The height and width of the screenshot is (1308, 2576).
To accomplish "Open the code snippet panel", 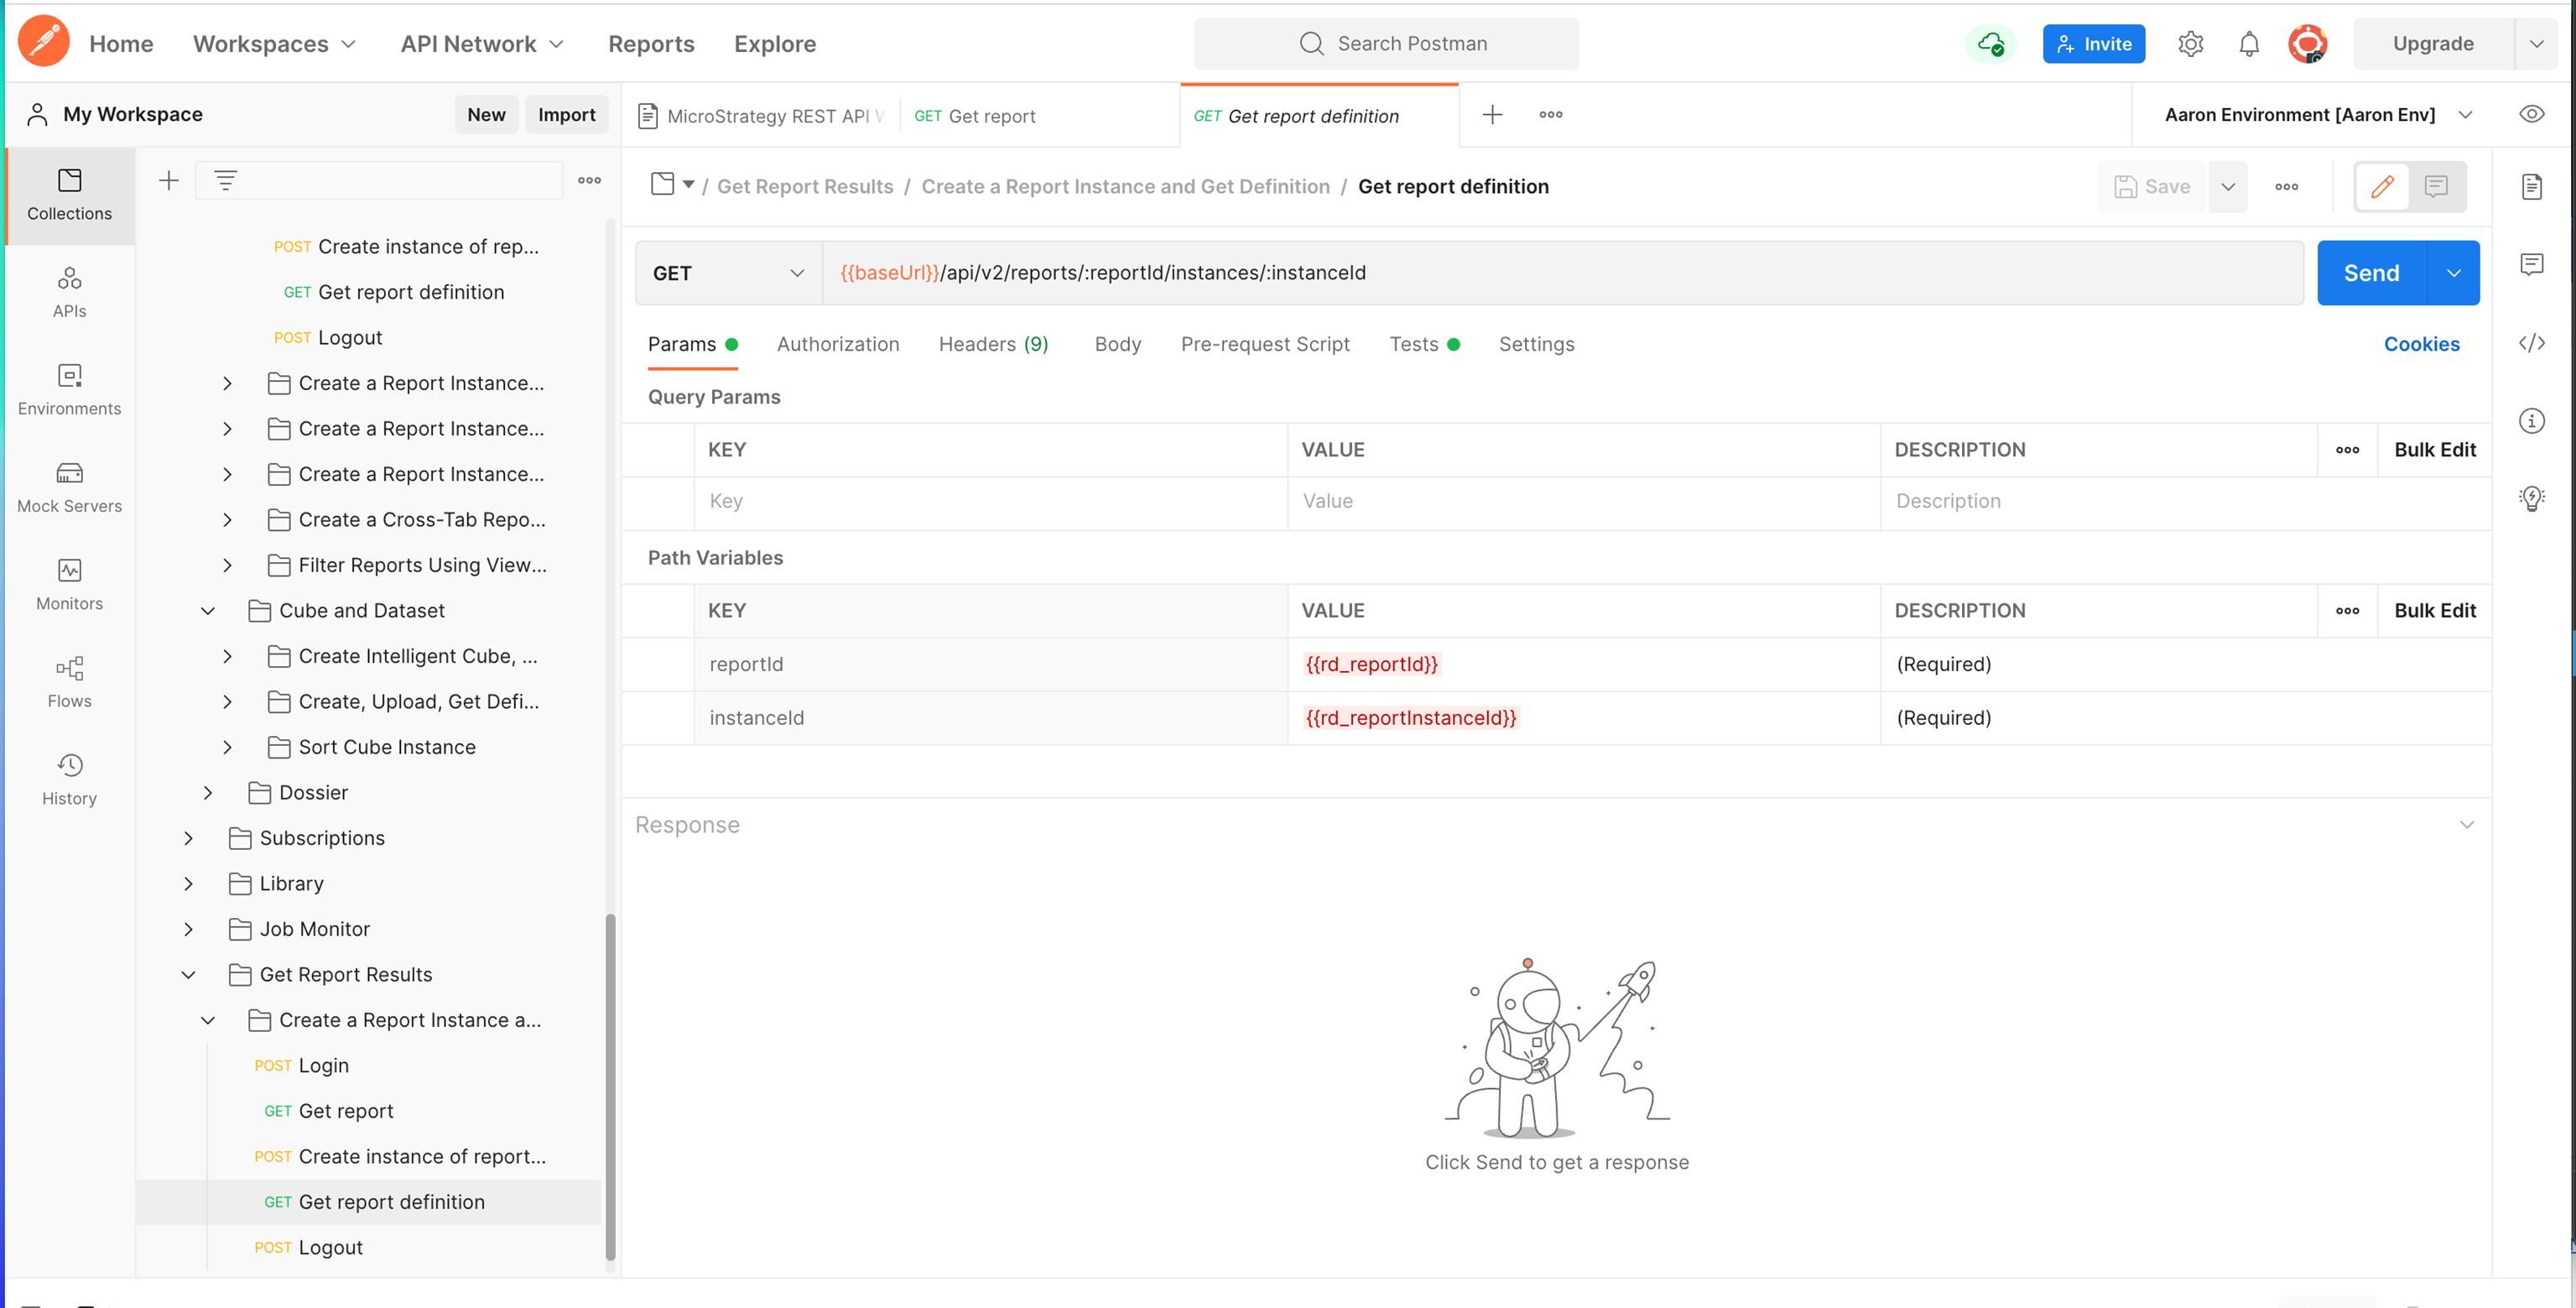I will click(2533, 343).
